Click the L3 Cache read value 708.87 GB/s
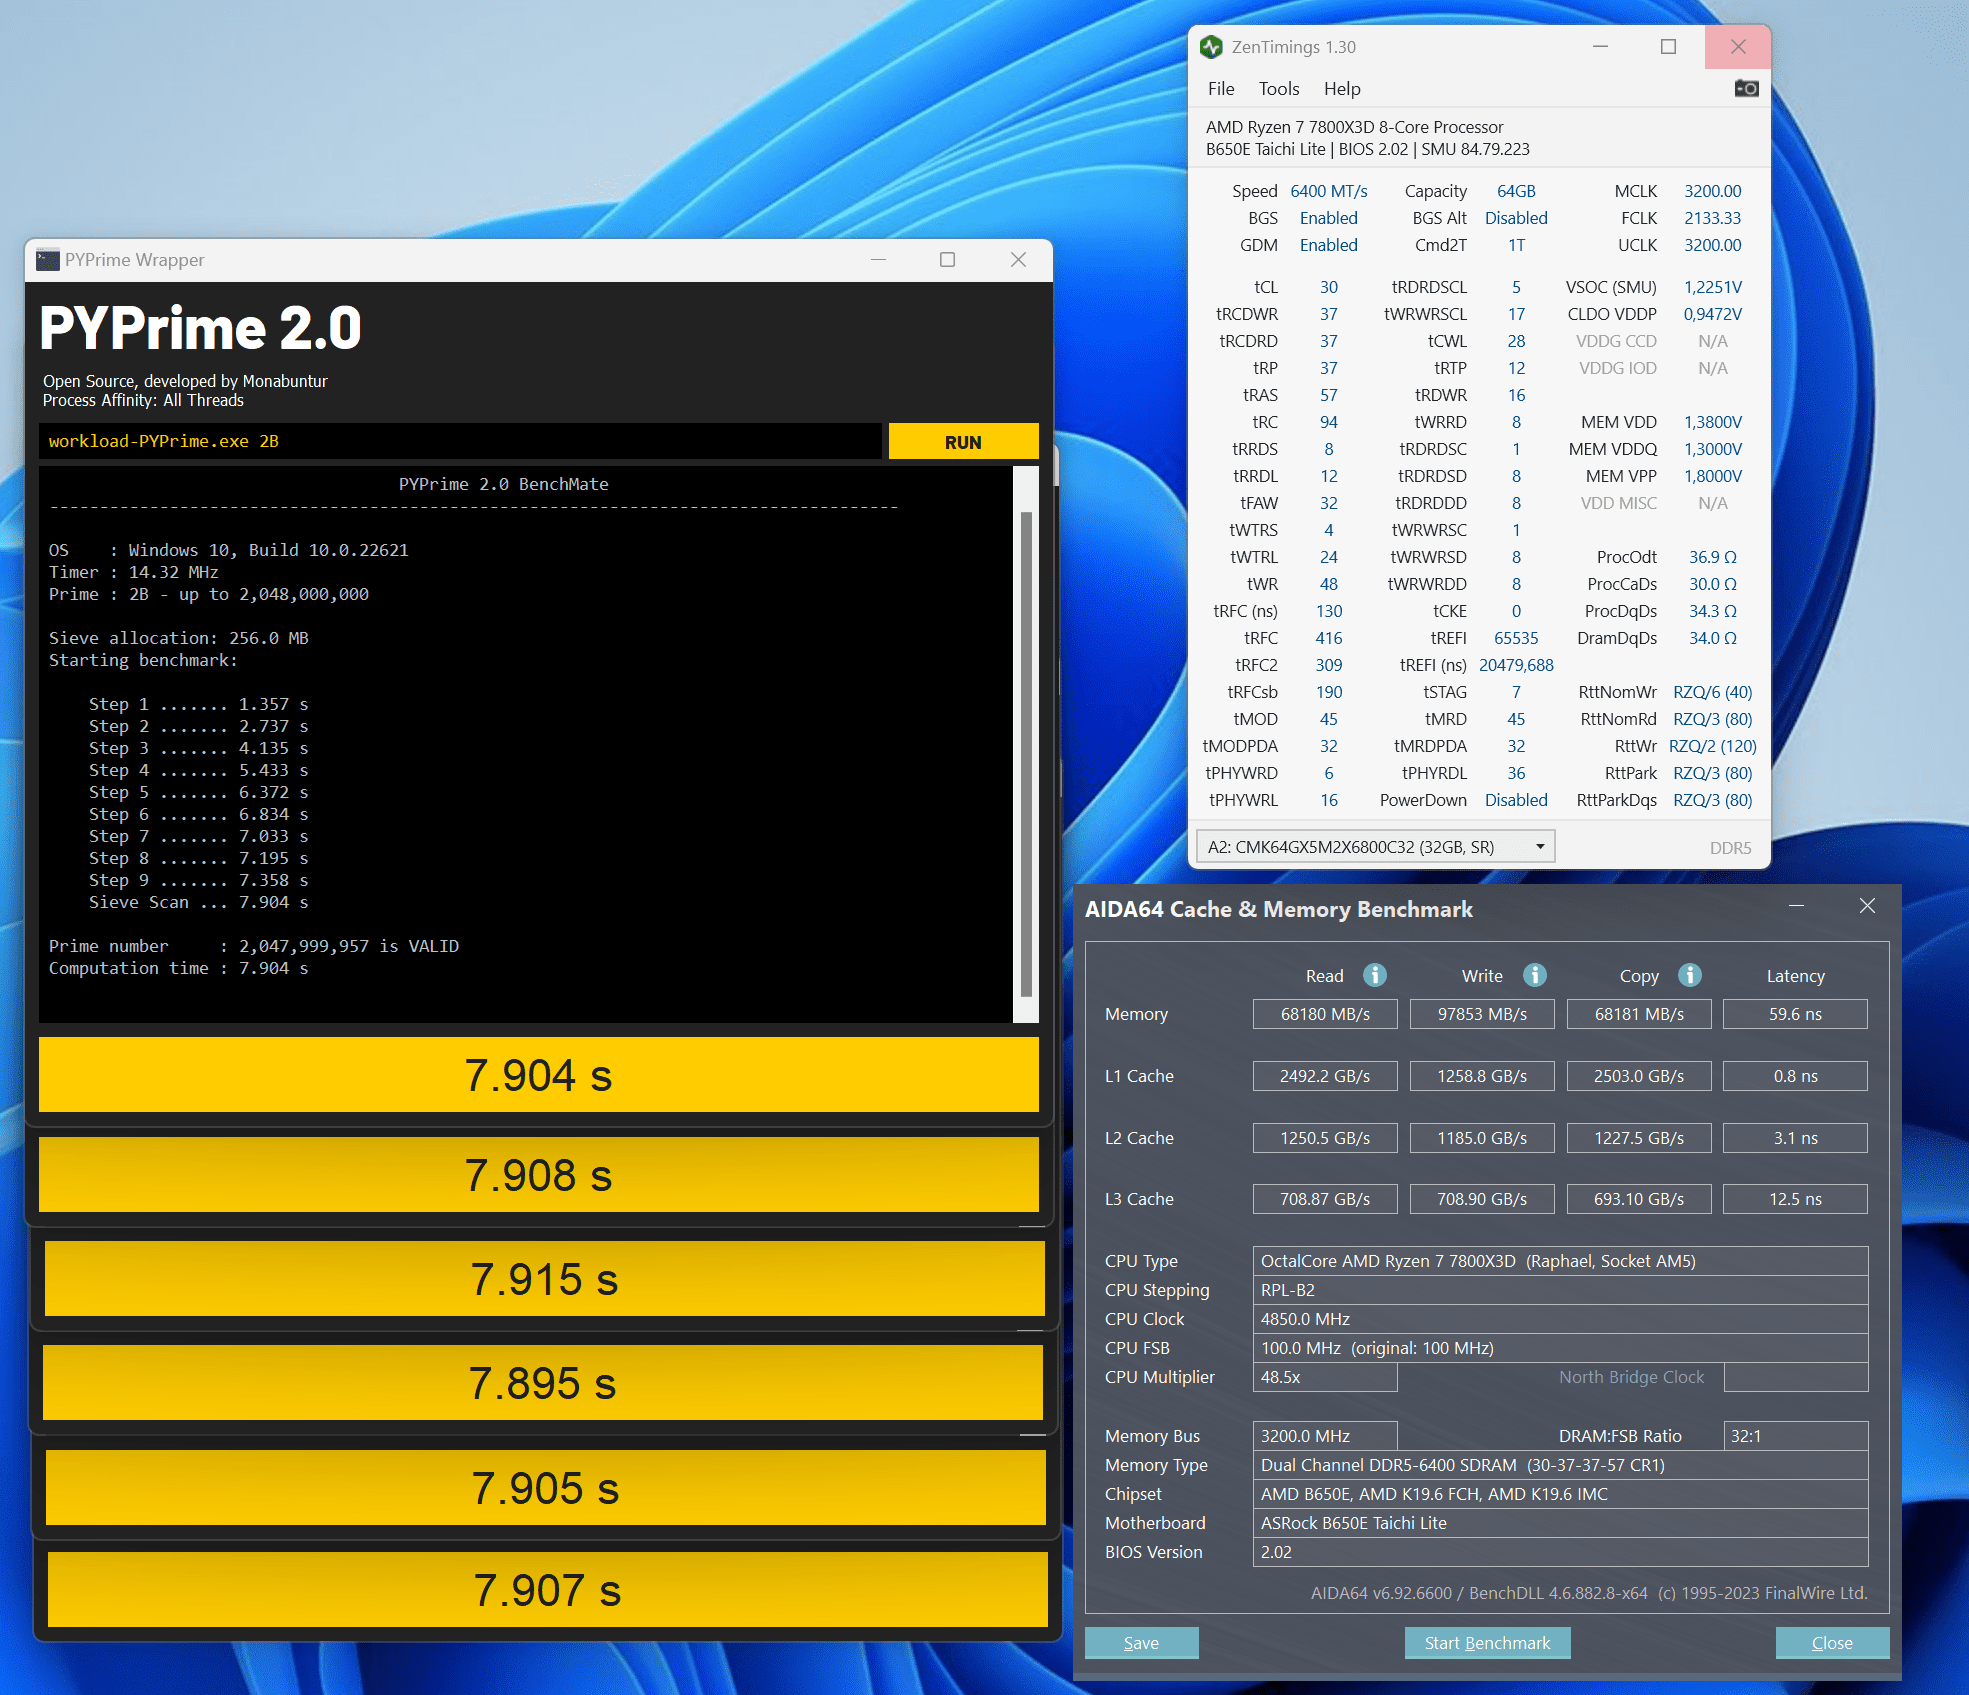This screenshot has height=1695, width=1969. click(x=1325, y=1199)
